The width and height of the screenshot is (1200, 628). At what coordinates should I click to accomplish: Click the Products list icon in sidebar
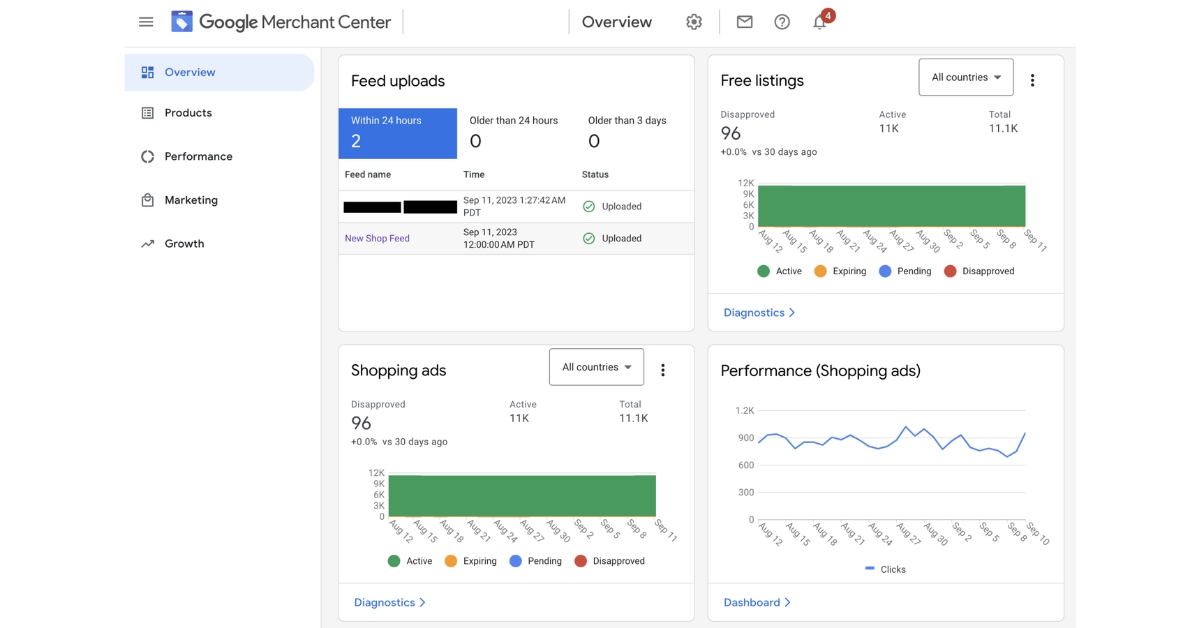pos(147,113)
